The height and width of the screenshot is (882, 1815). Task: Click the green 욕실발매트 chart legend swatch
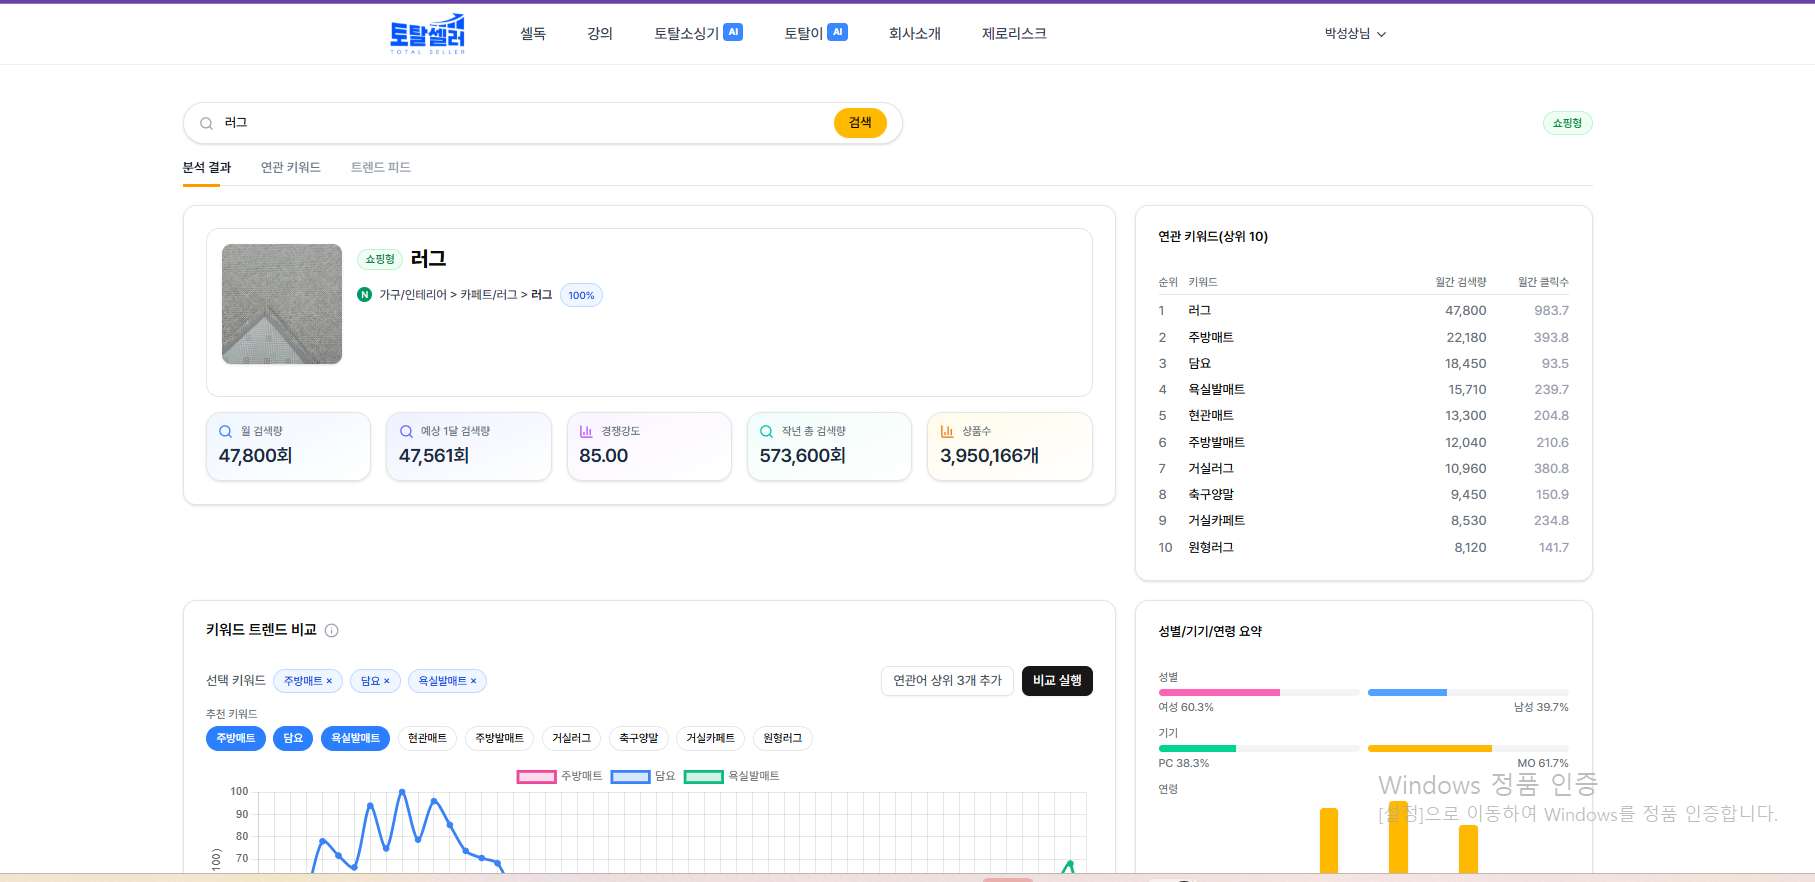[703, 777]
